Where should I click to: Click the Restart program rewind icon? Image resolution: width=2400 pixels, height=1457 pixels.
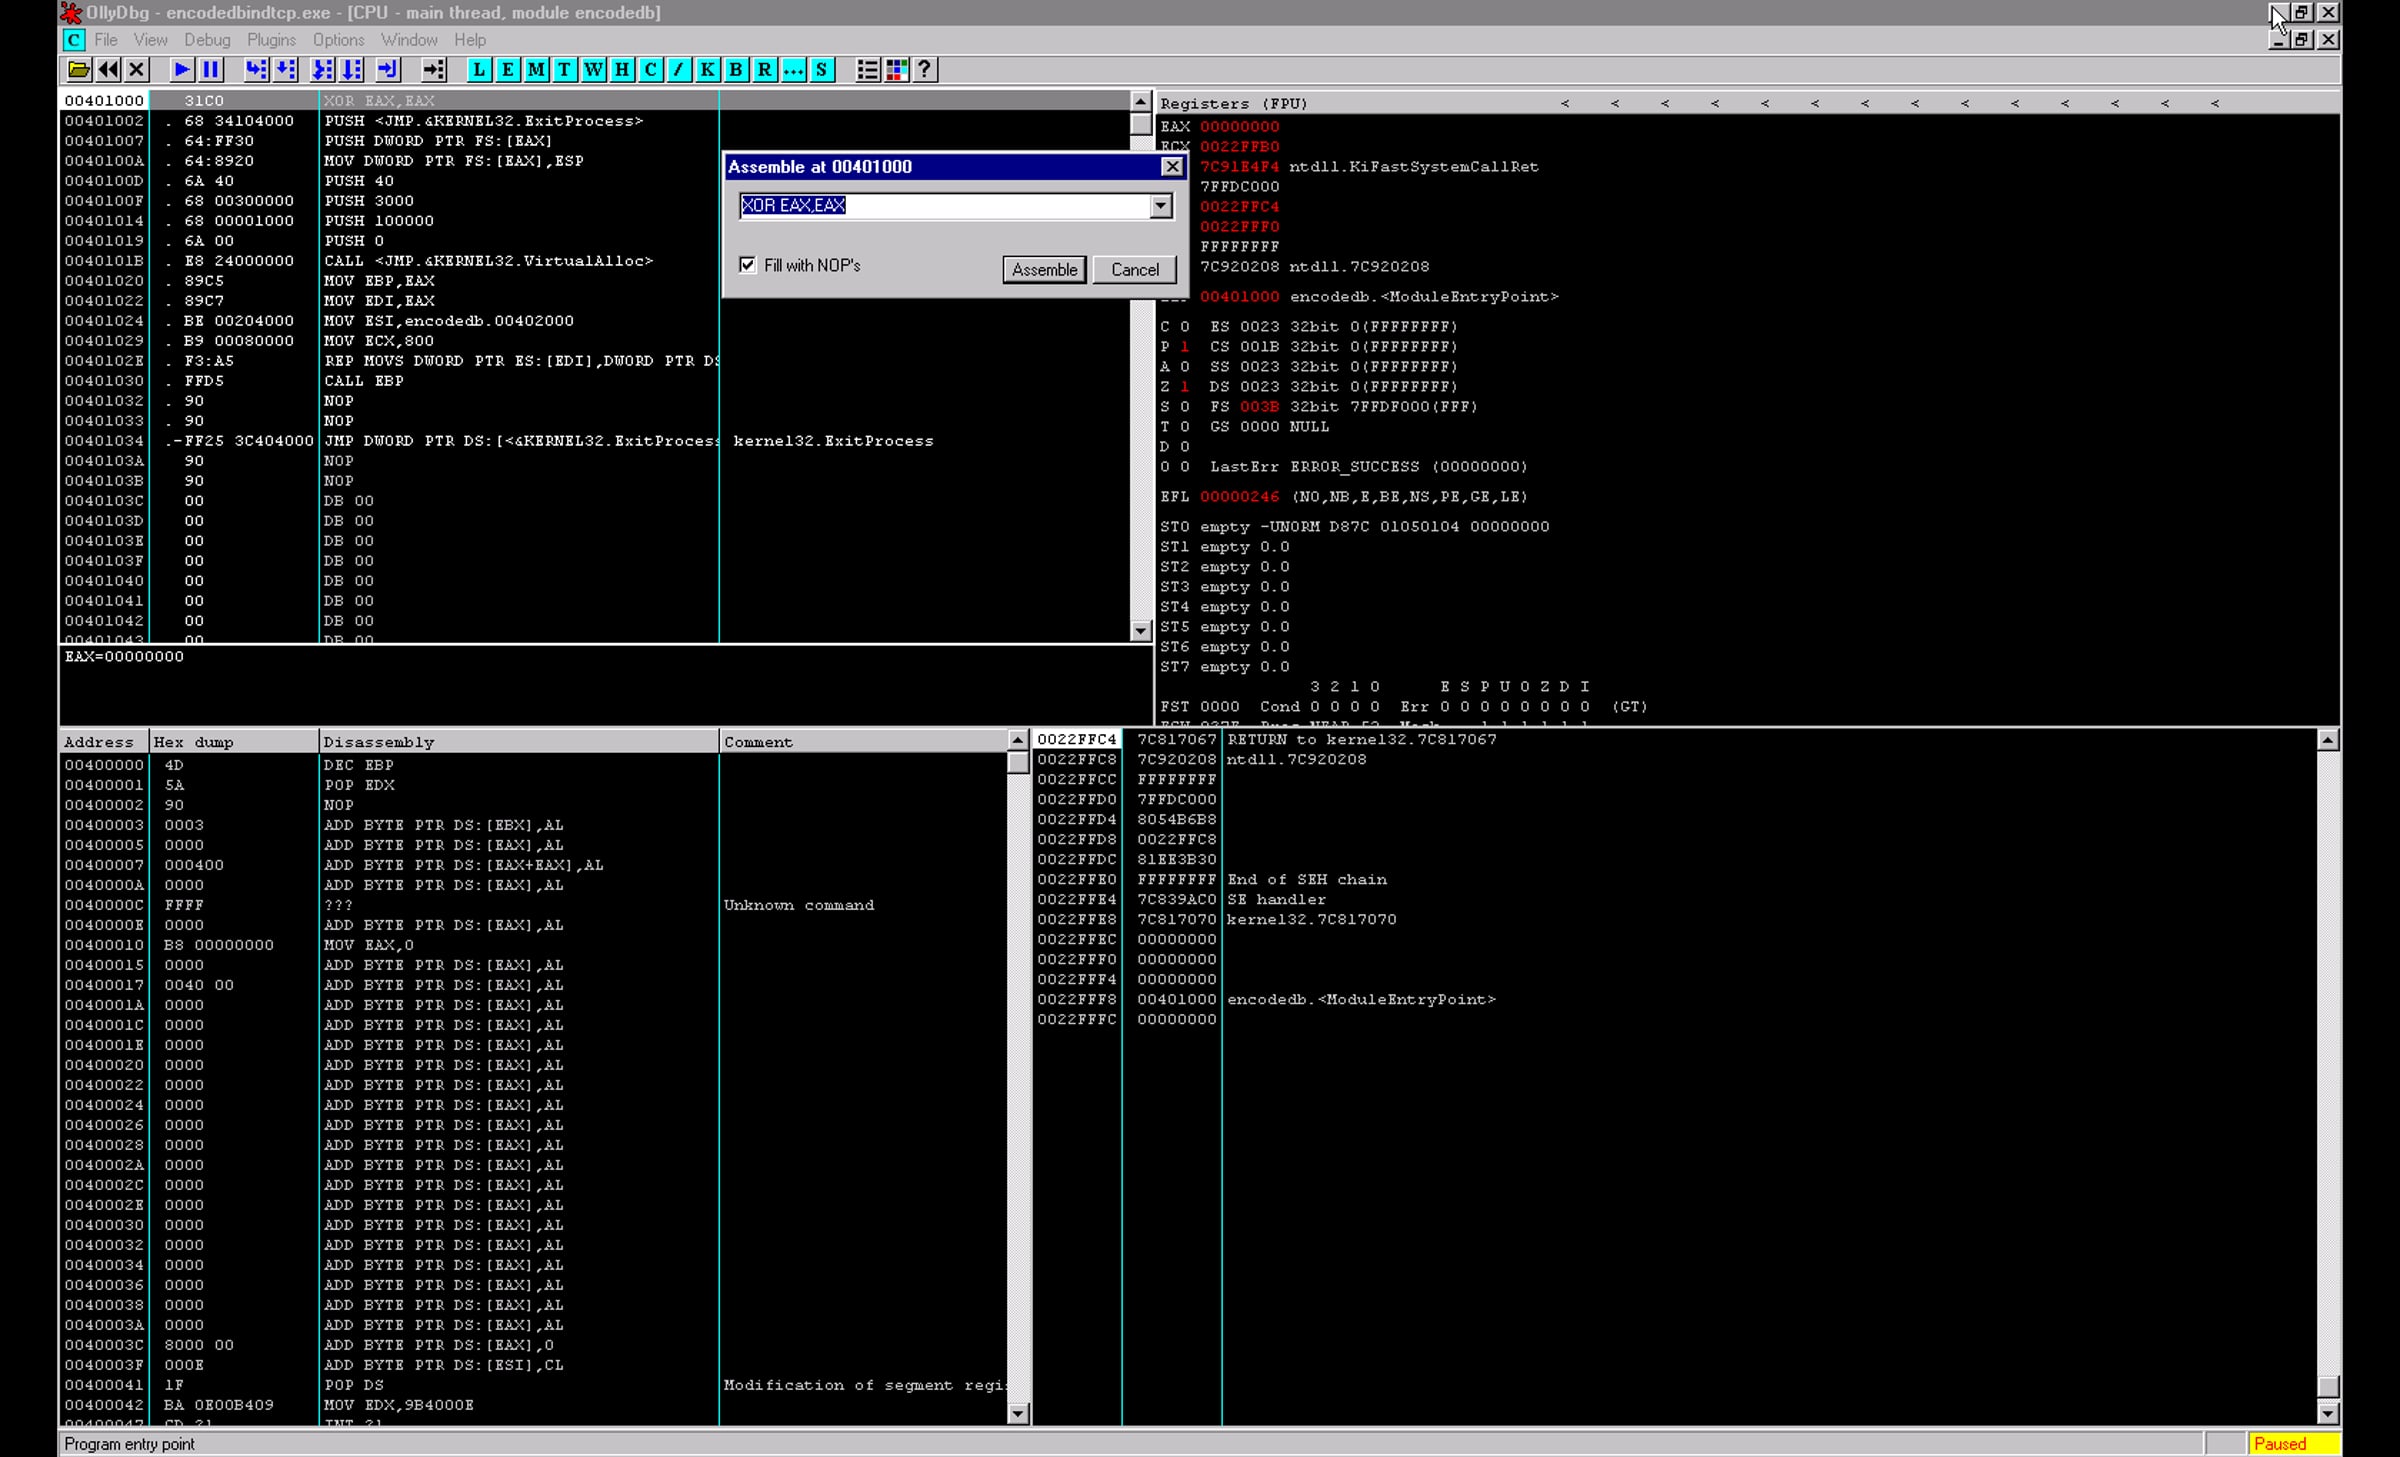click(108, 69)
